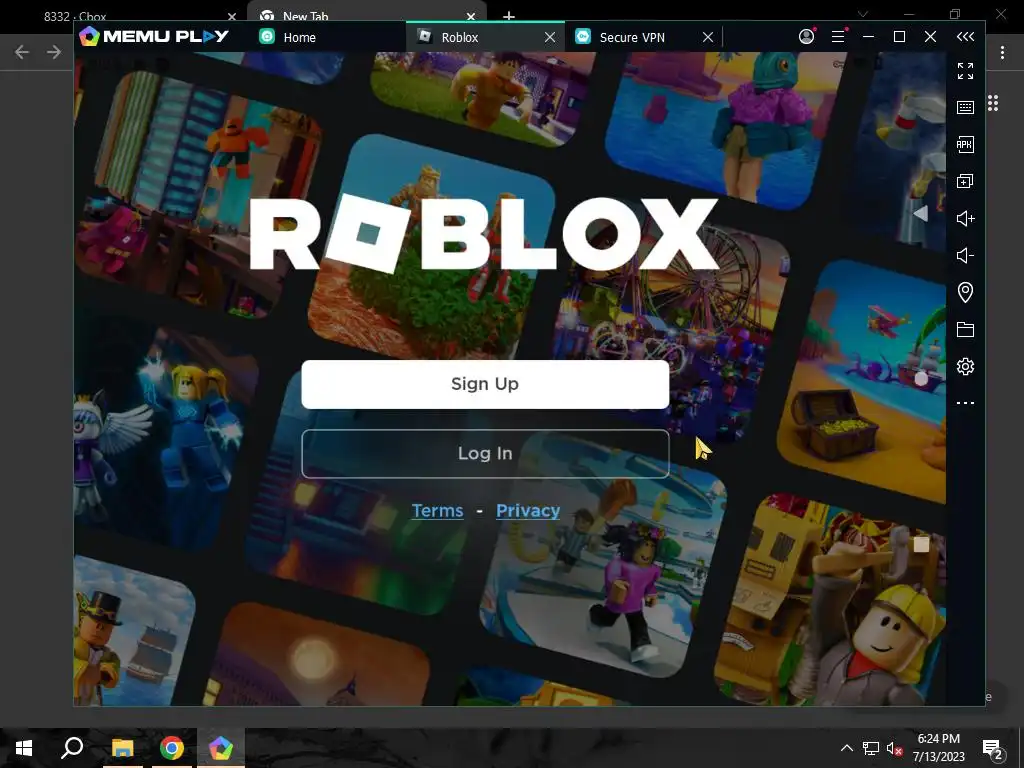The width and height of the screenshot is (1024, 768).
Task: Open the MEmu hamburger menu
Action: (839, 37)
